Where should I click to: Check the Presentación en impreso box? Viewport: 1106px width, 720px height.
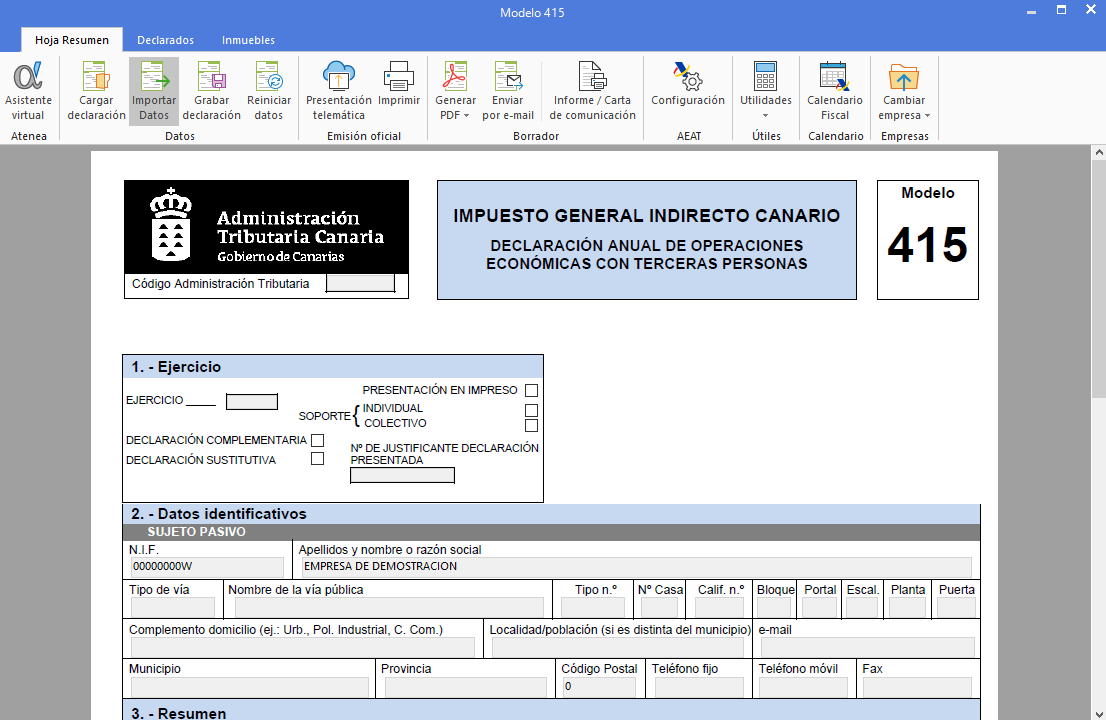coord(531,391)
